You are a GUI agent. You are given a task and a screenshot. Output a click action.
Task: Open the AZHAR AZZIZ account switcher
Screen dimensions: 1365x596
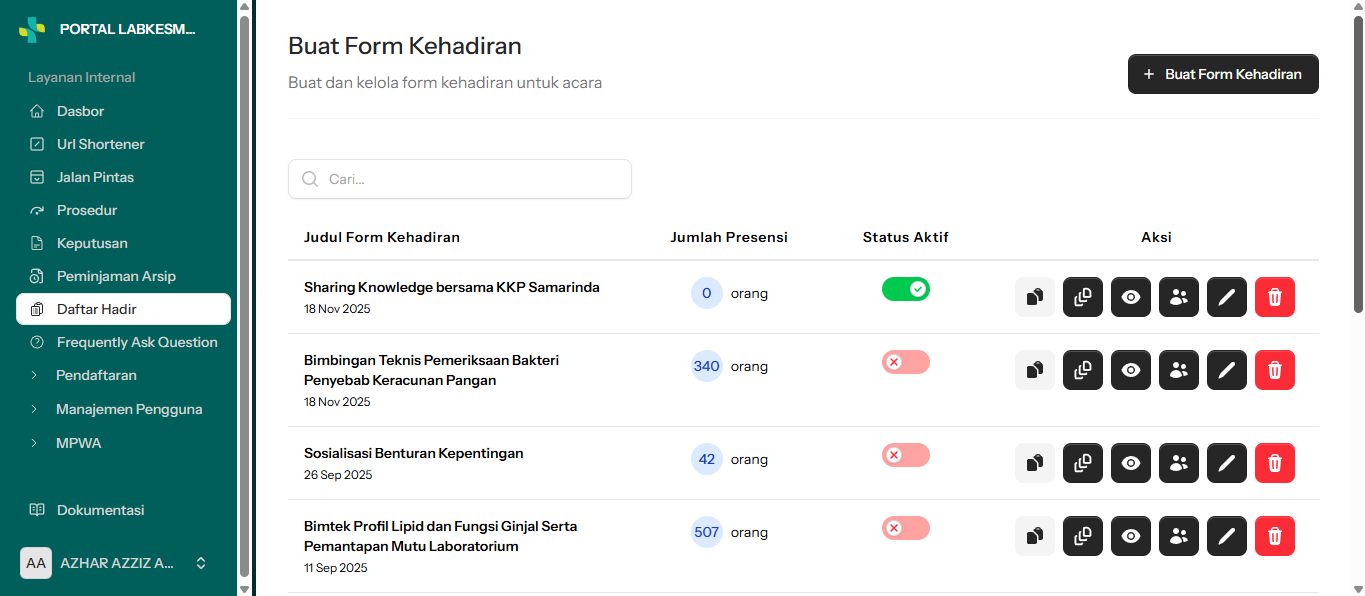[x=115, y=563]
